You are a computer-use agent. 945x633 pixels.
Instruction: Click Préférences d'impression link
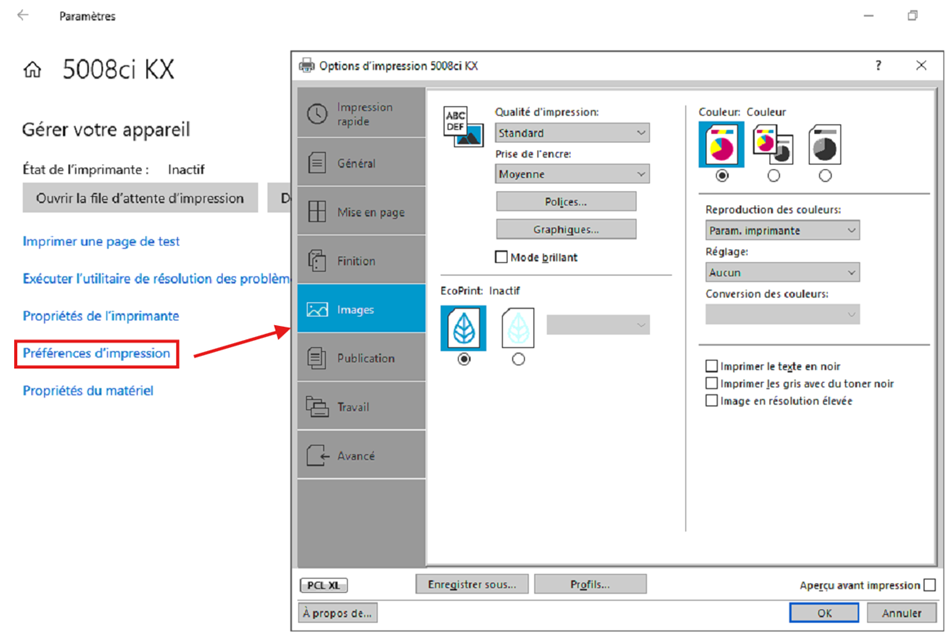click(96, 353)
